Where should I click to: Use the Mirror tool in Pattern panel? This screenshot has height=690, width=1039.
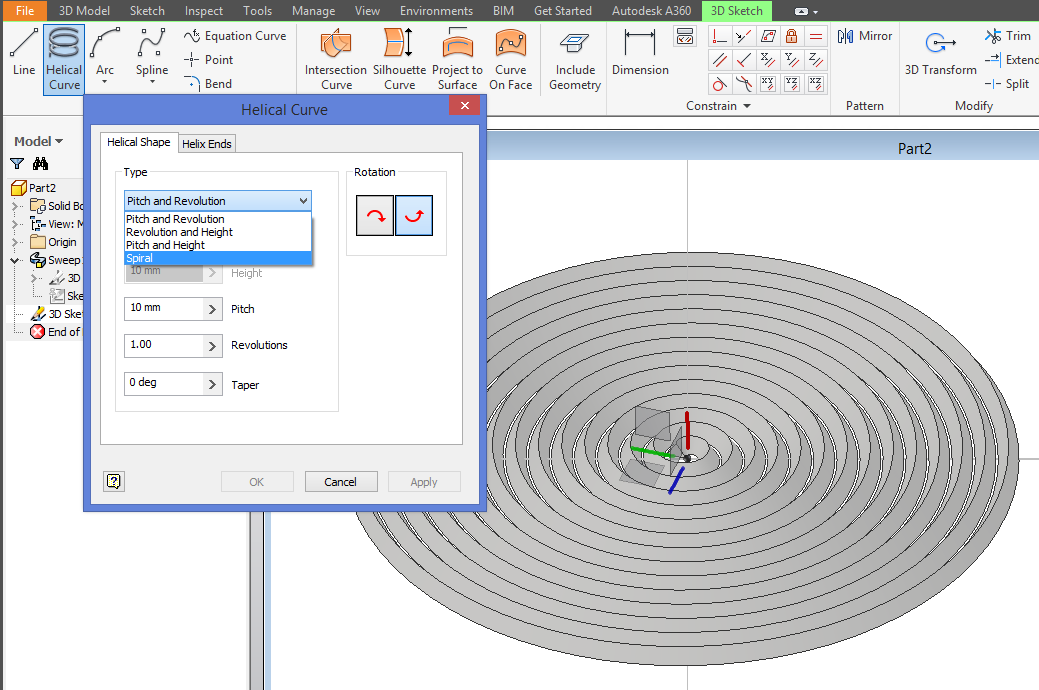(x=864, y=35)
